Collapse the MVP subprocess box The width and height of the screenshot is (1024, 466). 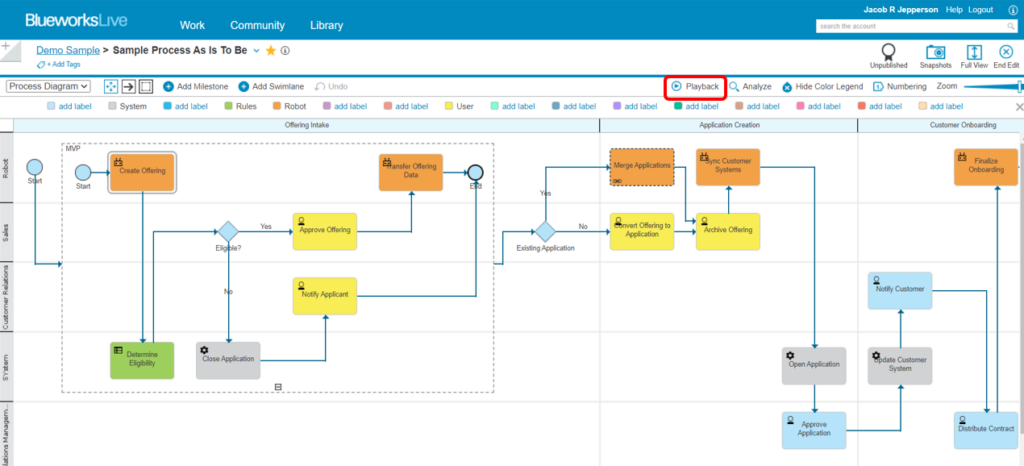[278, 387]
